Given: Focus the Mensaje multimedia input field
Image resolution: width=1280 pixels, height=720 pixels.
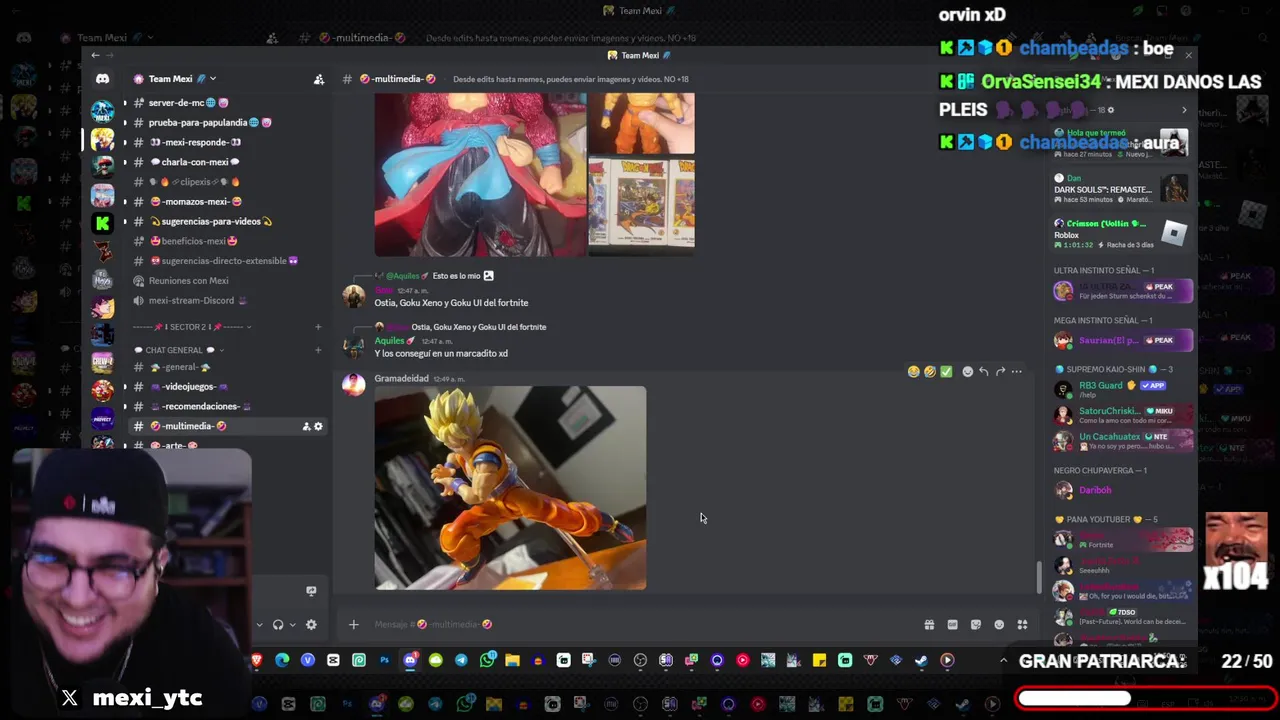Looking at the screenshot, I should 640,625.
